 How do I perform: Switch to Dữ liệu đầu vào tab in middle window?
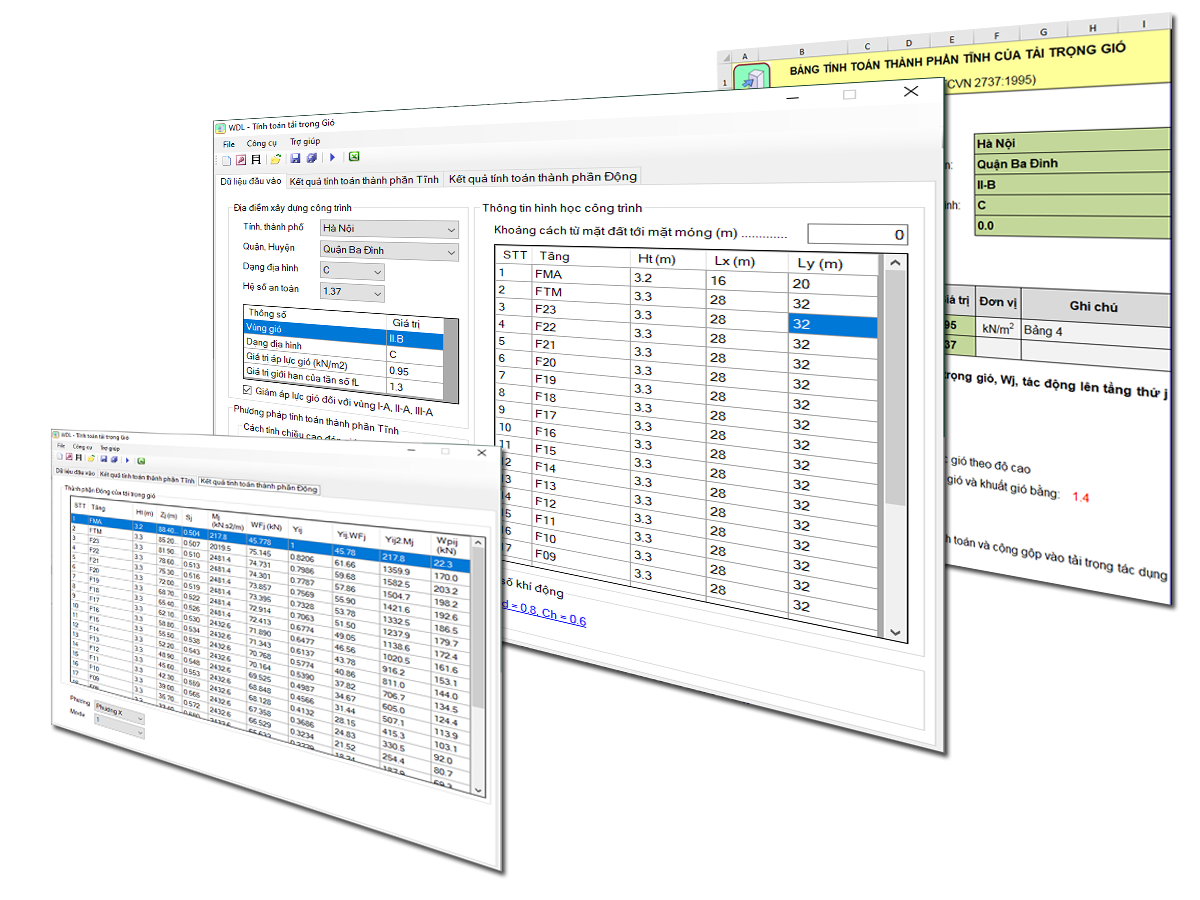click(251, 181)
